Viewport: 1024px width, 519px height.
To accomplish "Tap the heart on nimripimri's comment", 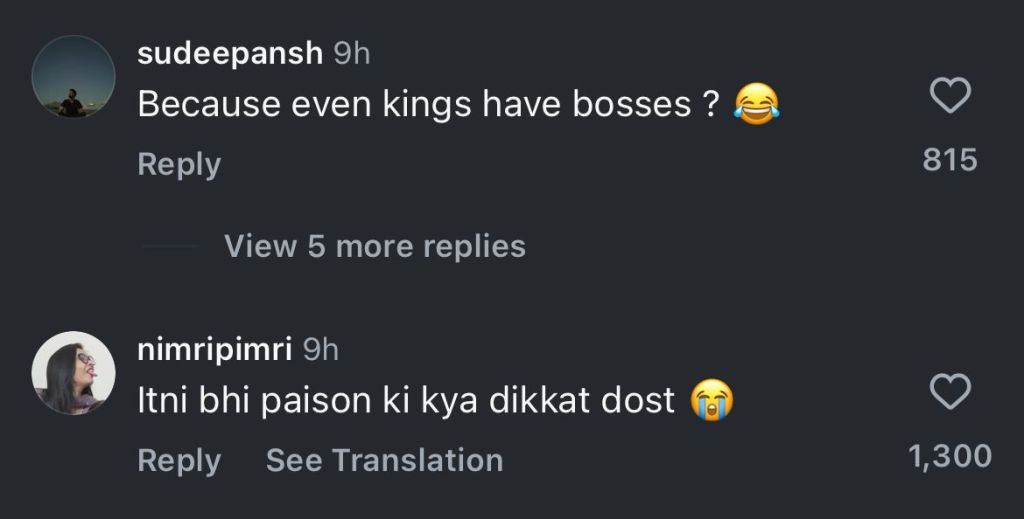I will [x=950, y=394].
